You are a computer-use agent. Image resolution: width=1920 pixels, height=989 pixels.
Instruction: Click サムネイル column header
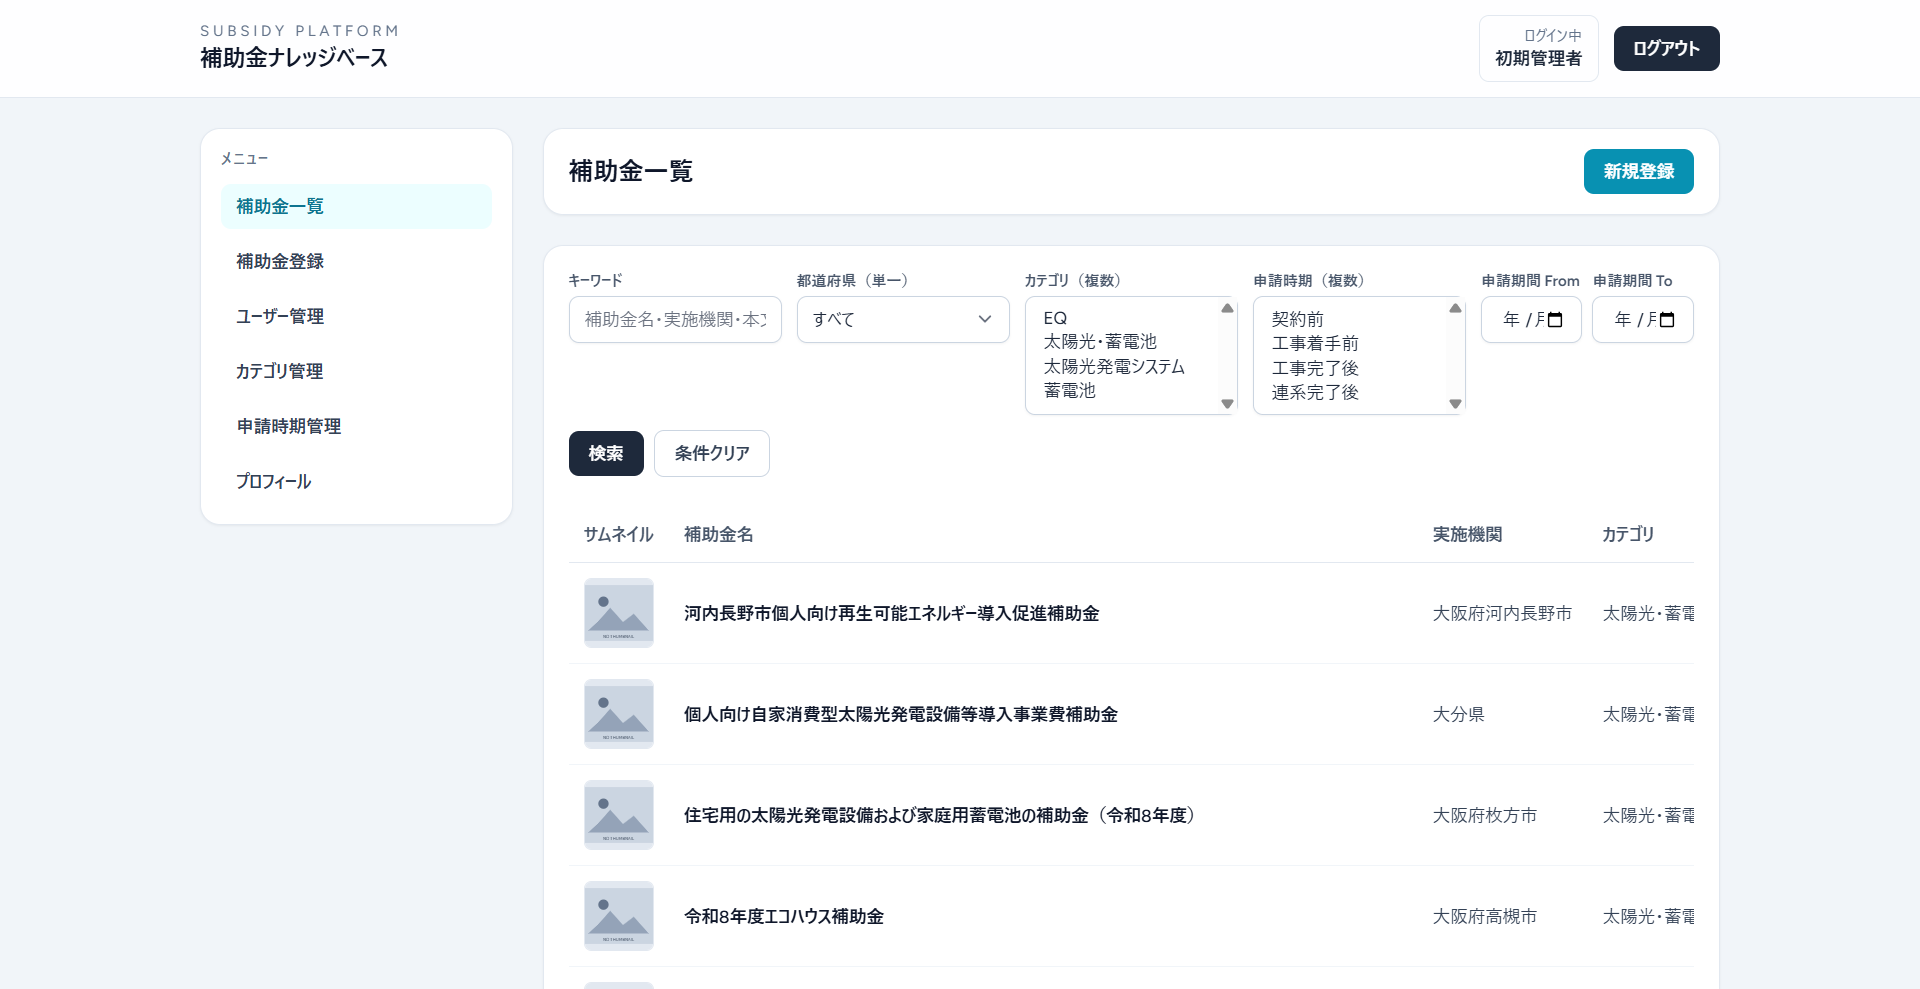(618, 534)
